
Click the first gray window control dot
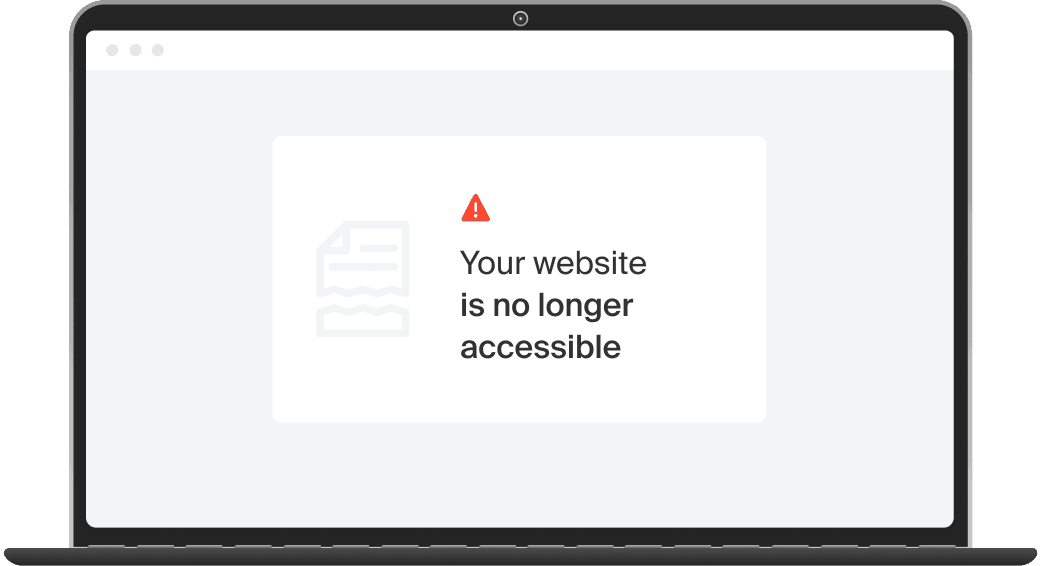pos(112,50)
